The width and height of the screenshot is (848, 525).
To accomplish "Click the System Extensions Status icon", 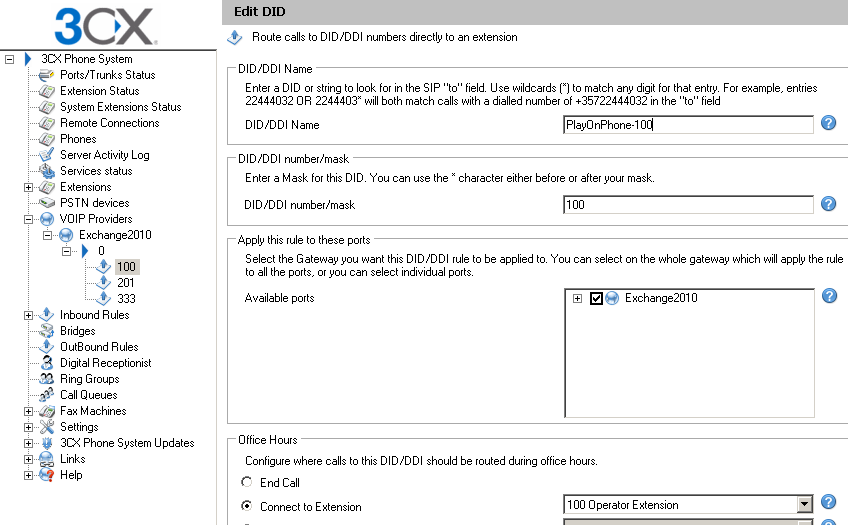I will click(x=47, y=107).
